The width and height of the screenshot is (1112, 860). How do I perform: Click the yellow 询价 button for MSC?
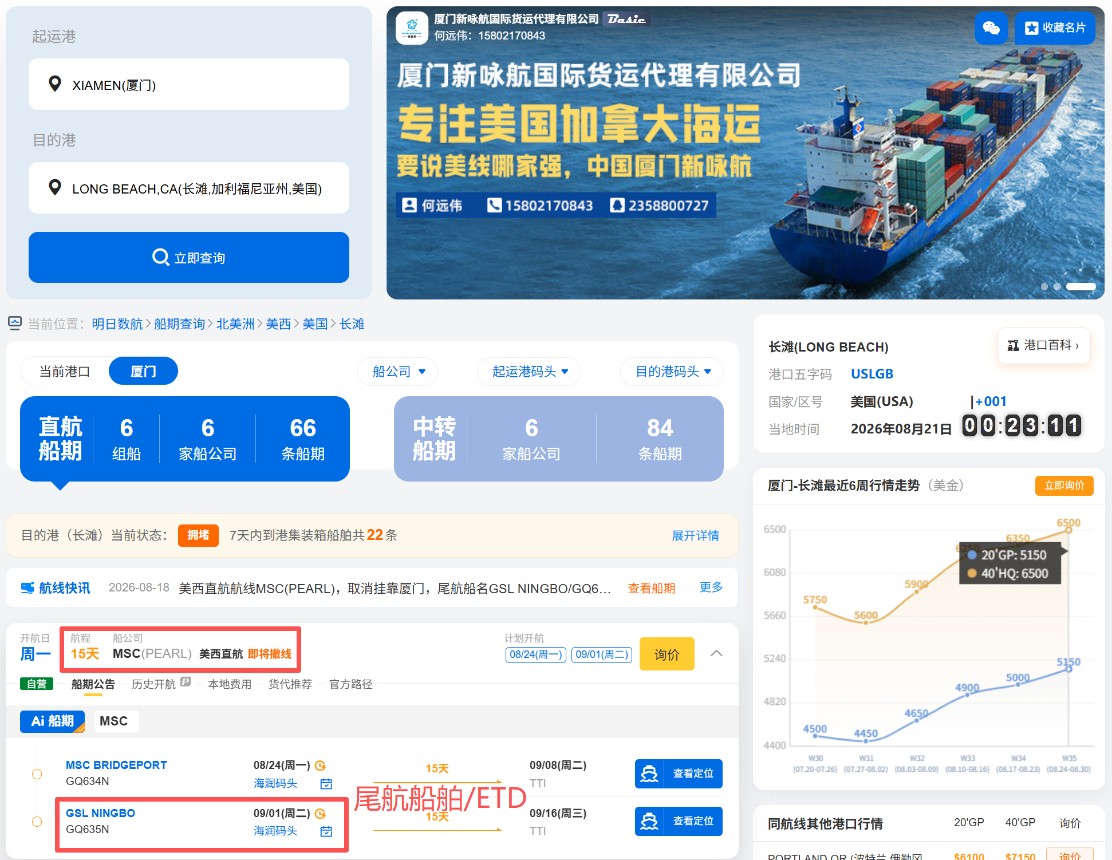[667, 654]
